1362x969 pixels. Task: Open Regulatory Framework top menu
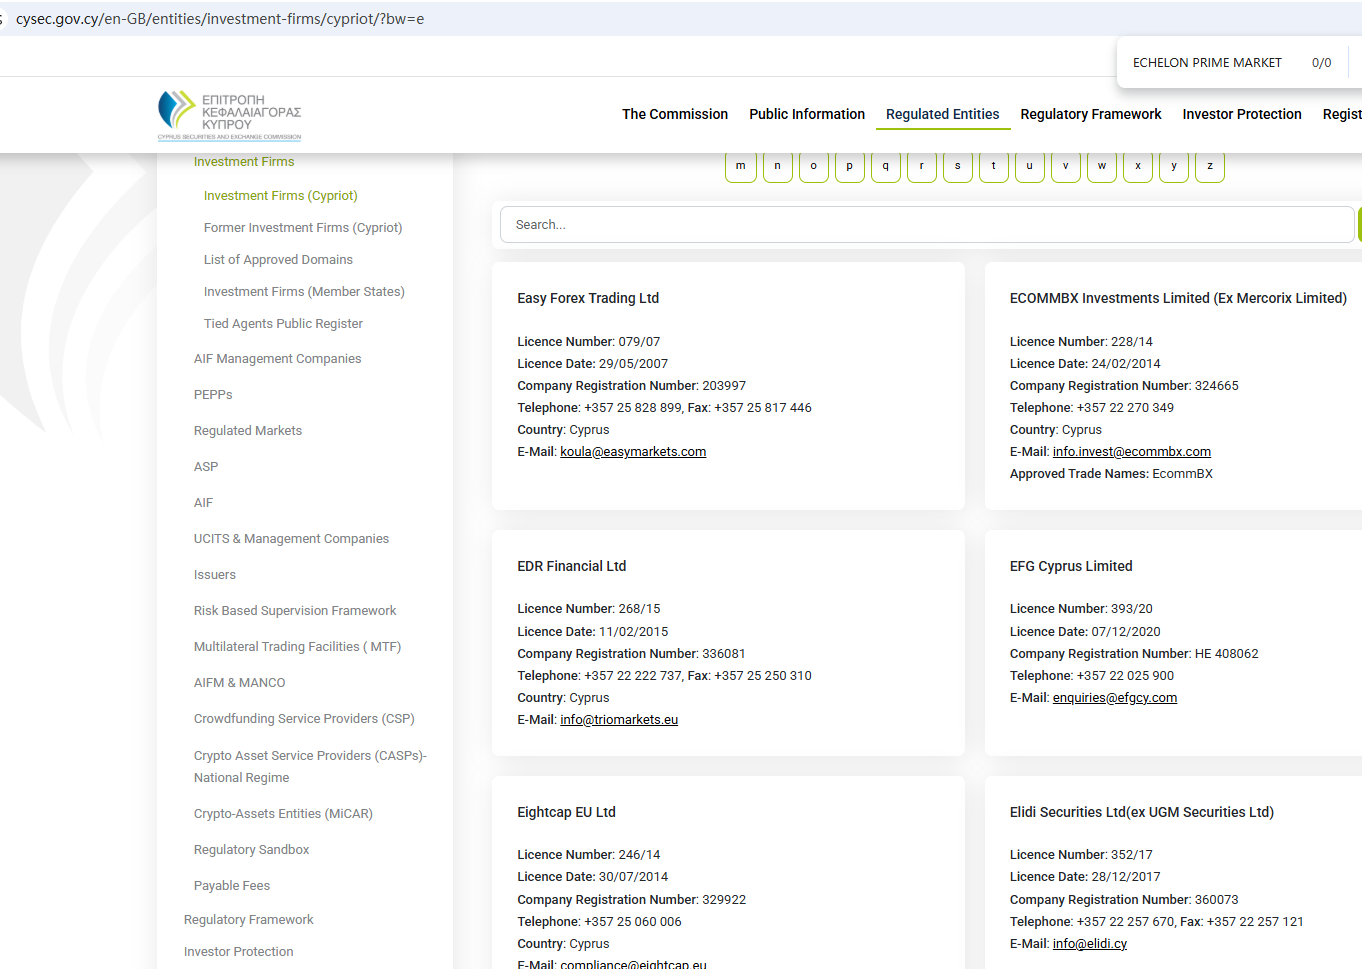coord(1090,114)
